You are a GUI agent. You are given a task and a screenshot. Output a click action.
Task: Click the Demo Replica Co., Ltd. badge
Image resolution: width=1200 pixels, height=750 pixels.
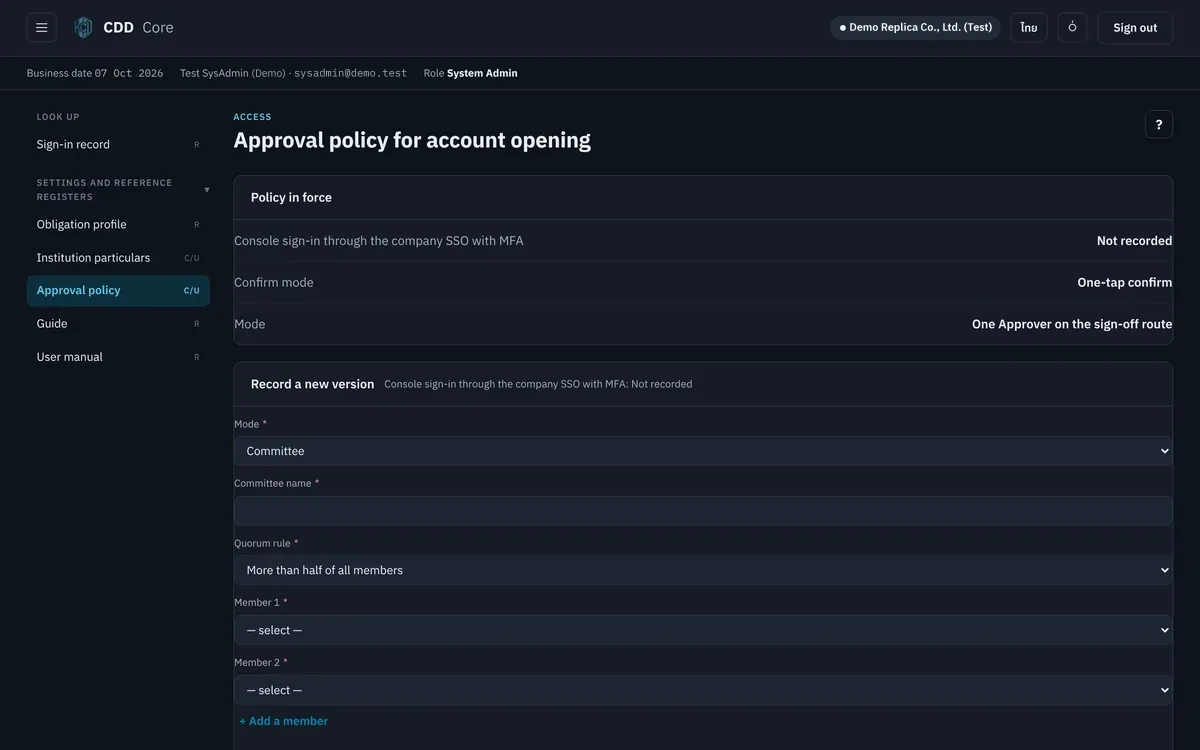[915, 28]
